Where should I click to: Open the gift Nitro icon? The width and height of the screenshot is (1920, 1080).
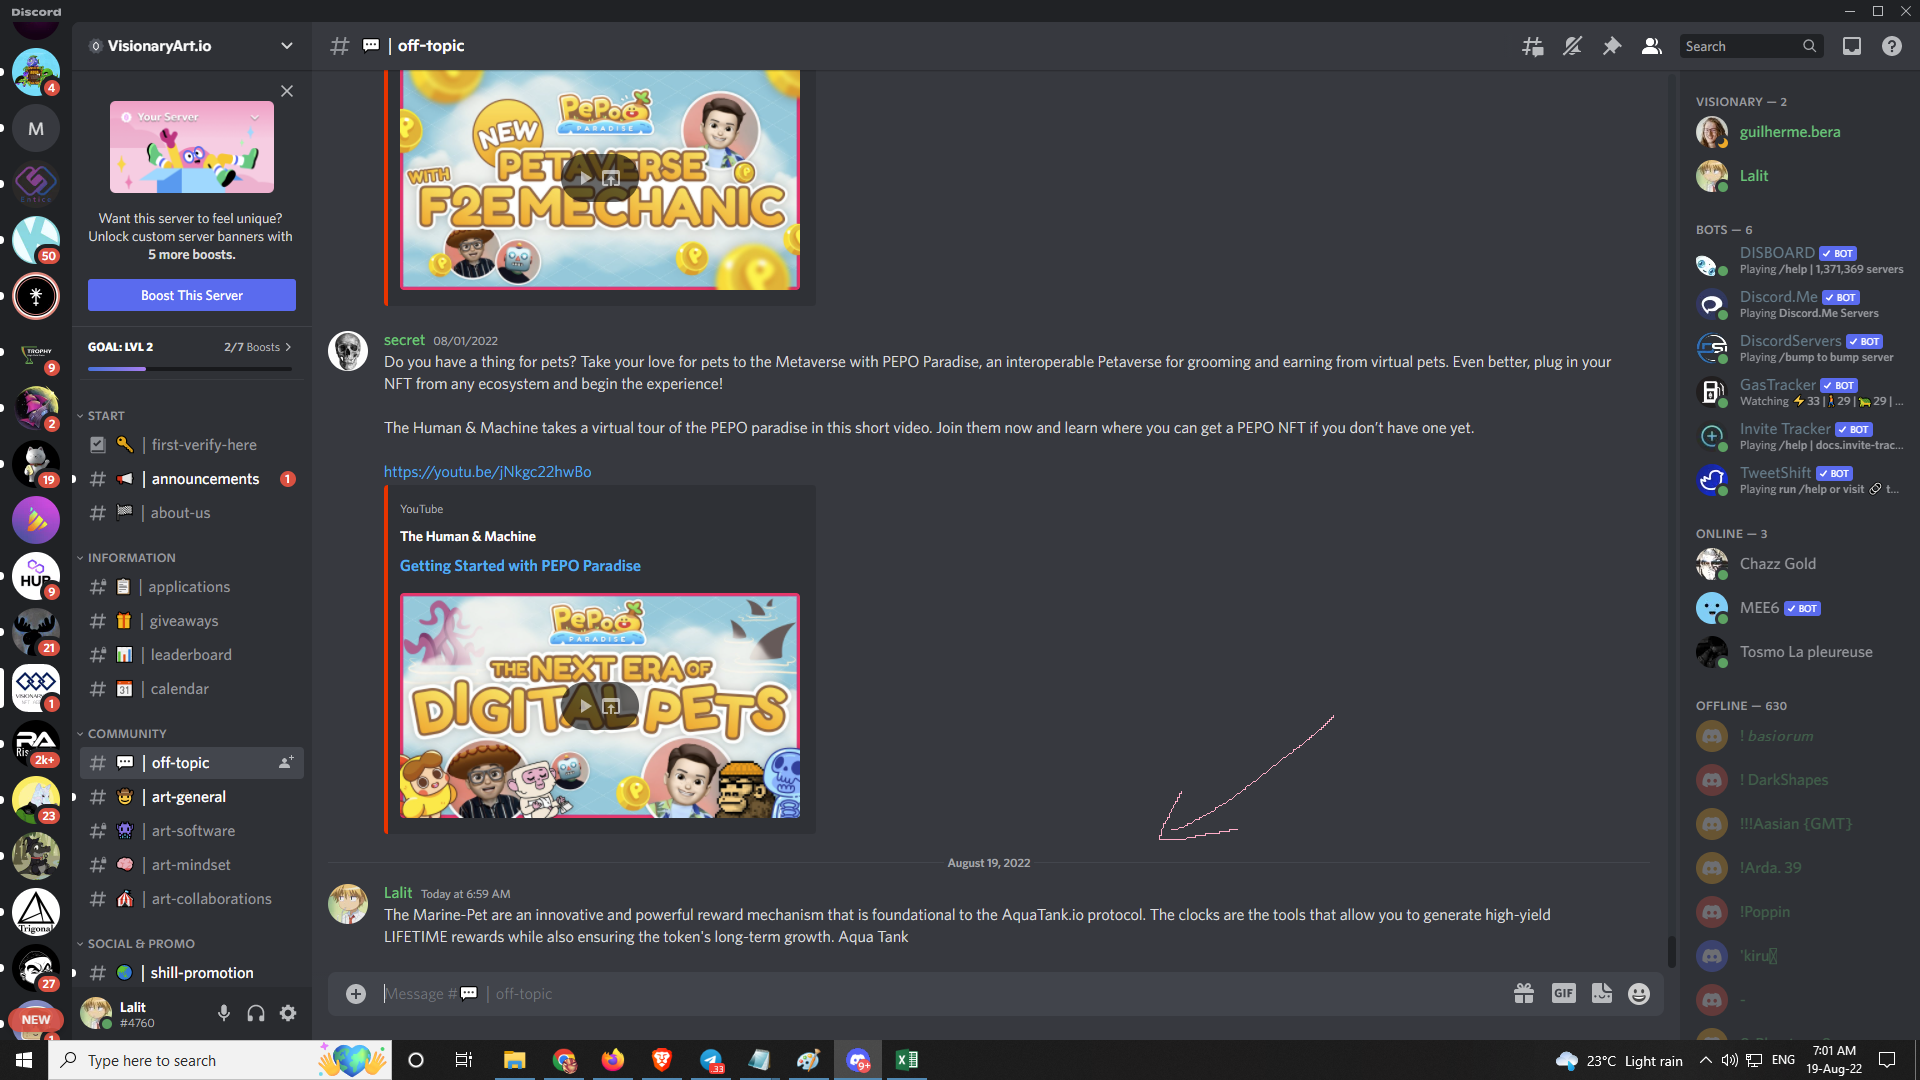(x=1524, y=994)
